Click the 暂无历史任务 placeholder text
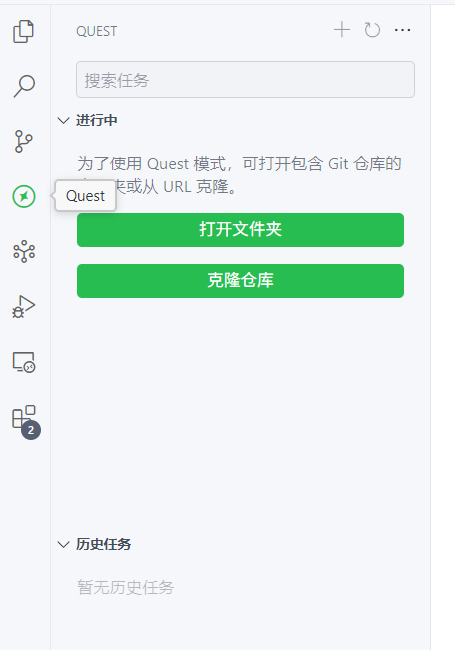Image resolution: width=455 pixels, height=650 pixels. [x=126, y=587]
